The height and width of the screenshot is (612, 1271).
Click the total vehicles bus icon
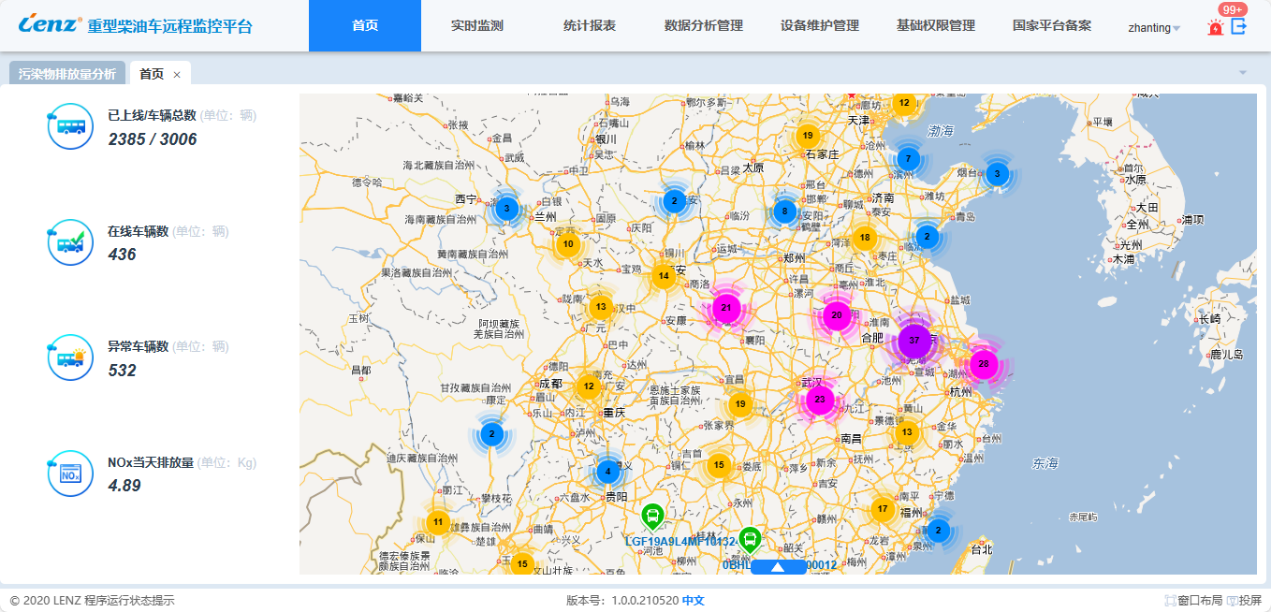pyautogui.click(x=70, y=127)
